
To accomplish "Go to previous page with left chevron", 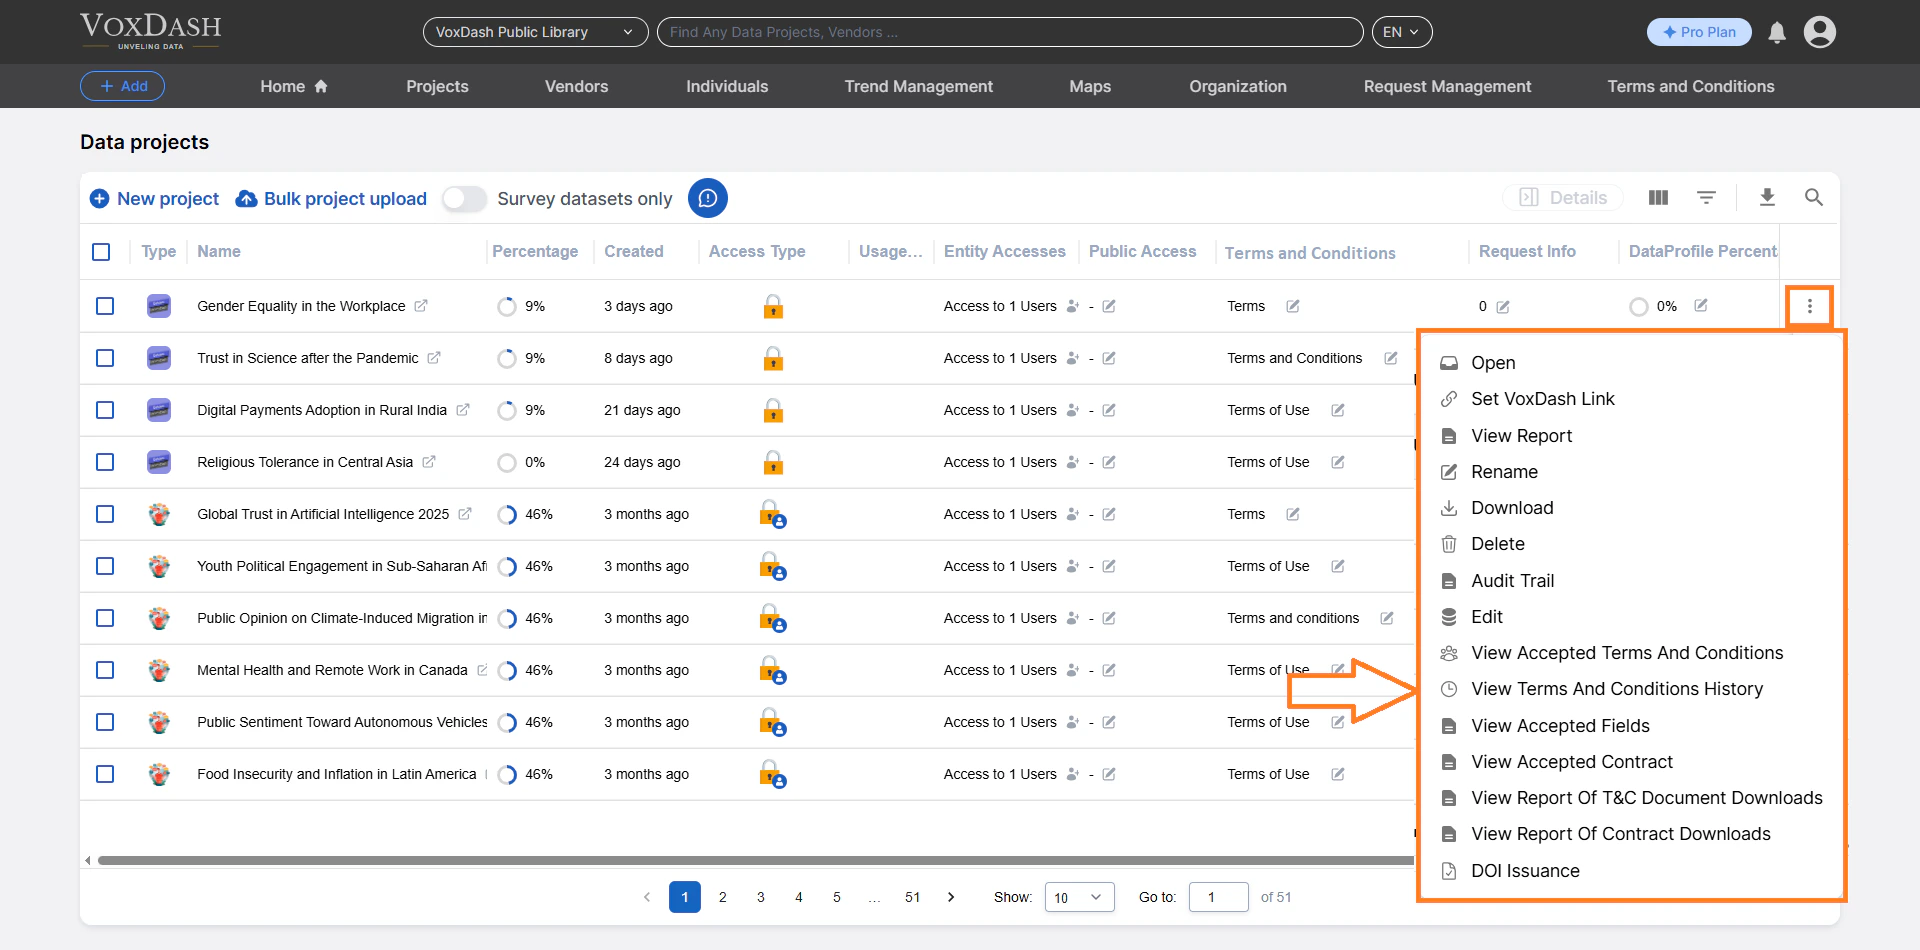I will (x=647, y=897).
